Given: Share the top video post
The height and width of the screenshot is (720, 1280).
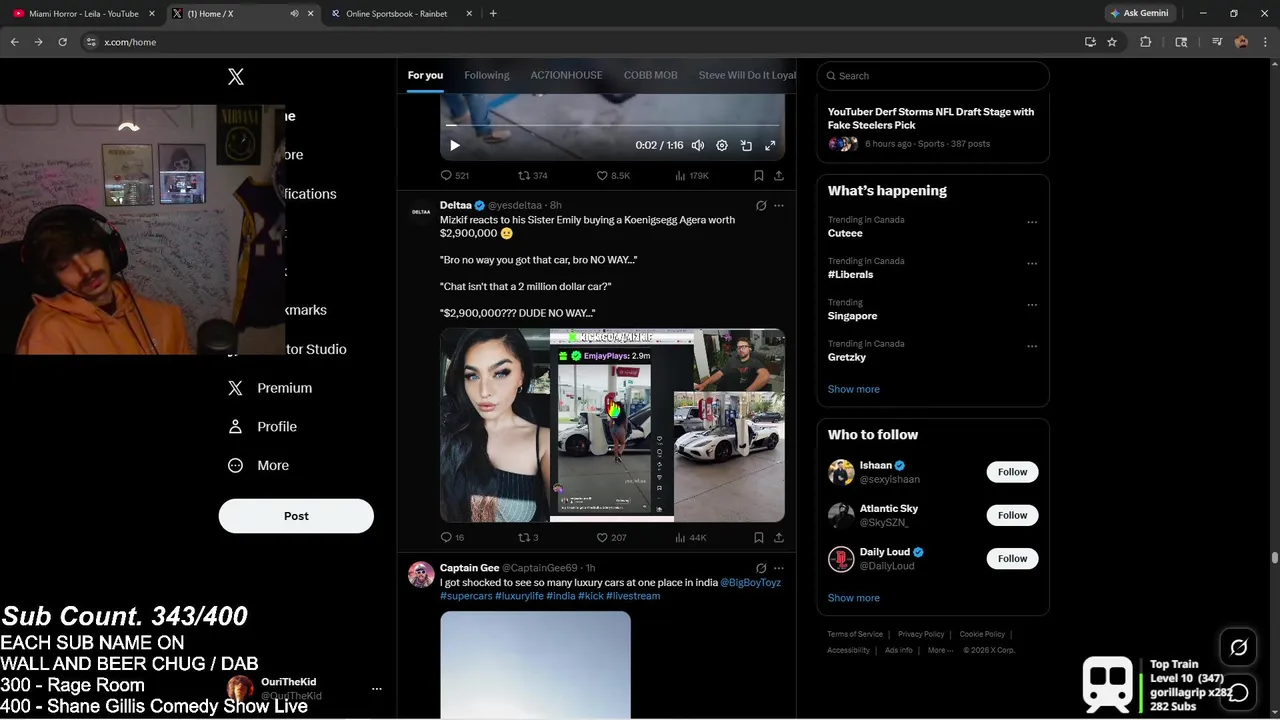Looking at the screenshot, I should tap(779, 175).
